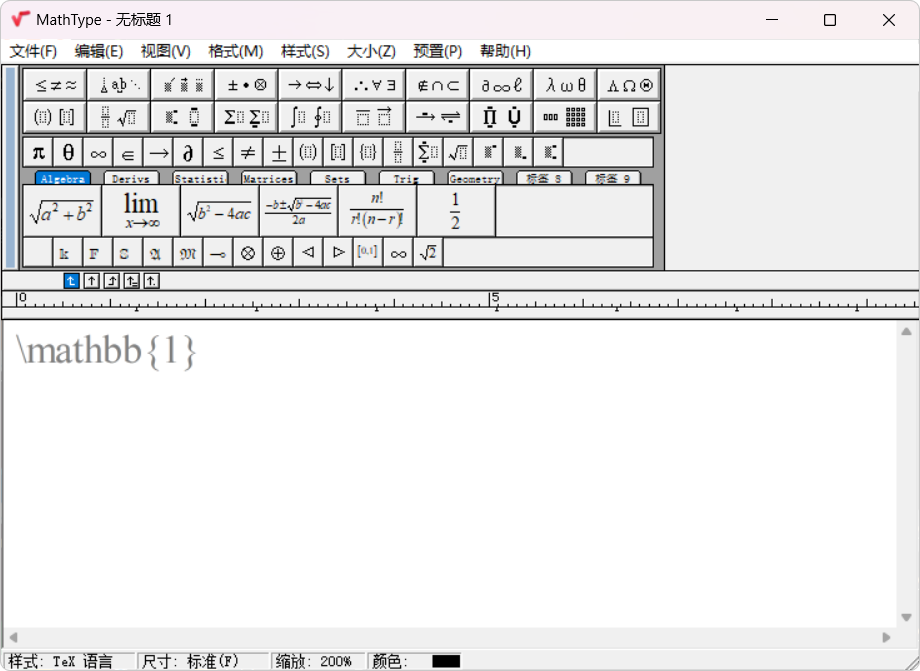This screenshot has height=671, width=920.
Task: Open the matrix templates palette
Action: tap(566, 117)
